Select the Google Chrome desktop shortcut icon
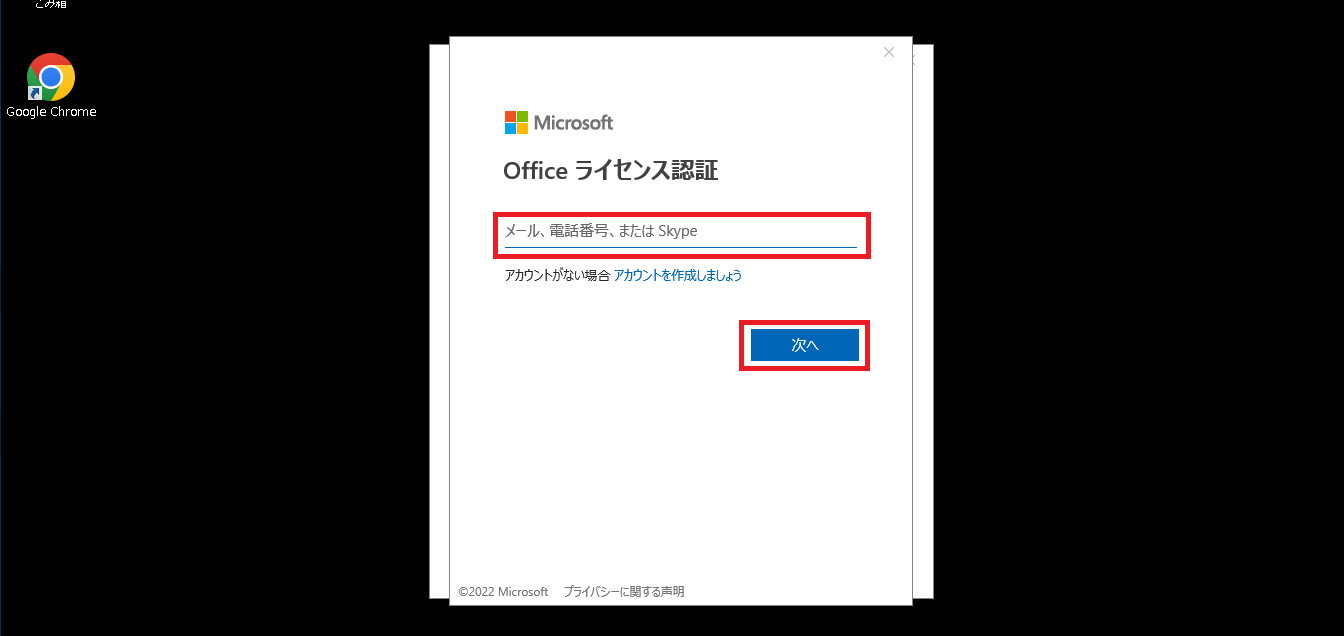 (x=51, y=77)
